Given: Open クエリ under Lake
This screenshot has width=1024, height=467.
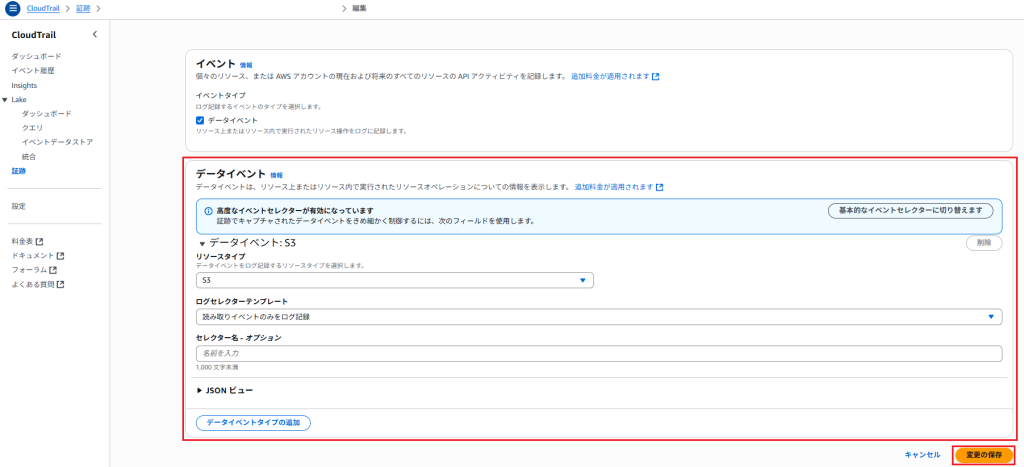Looking at the screenshot, I should coord(33,128).
